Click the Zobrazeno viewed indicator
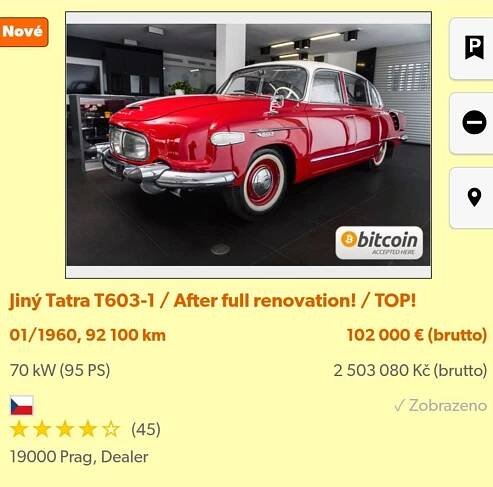Viewport: 493px width, 487px height. 440,405
